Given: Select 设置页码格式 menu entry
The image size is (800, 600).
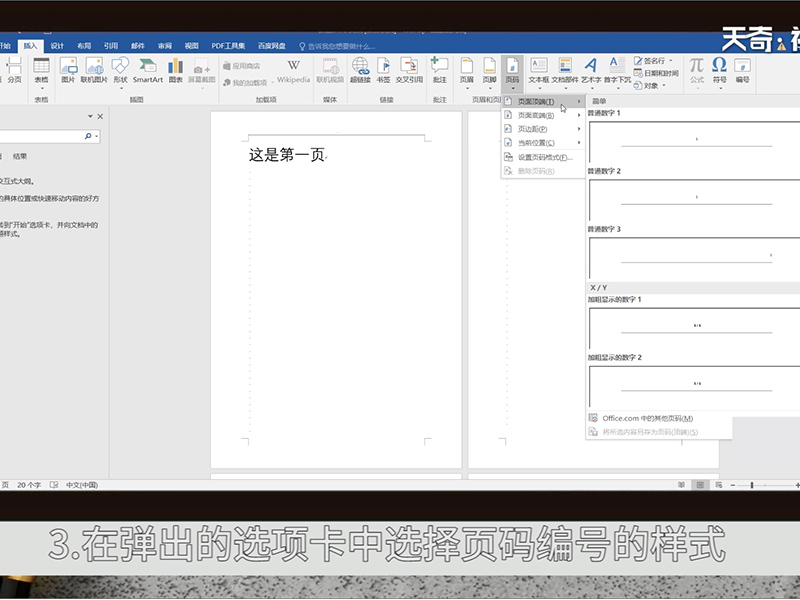Looking at the screenshot, I should pos(545,157).
